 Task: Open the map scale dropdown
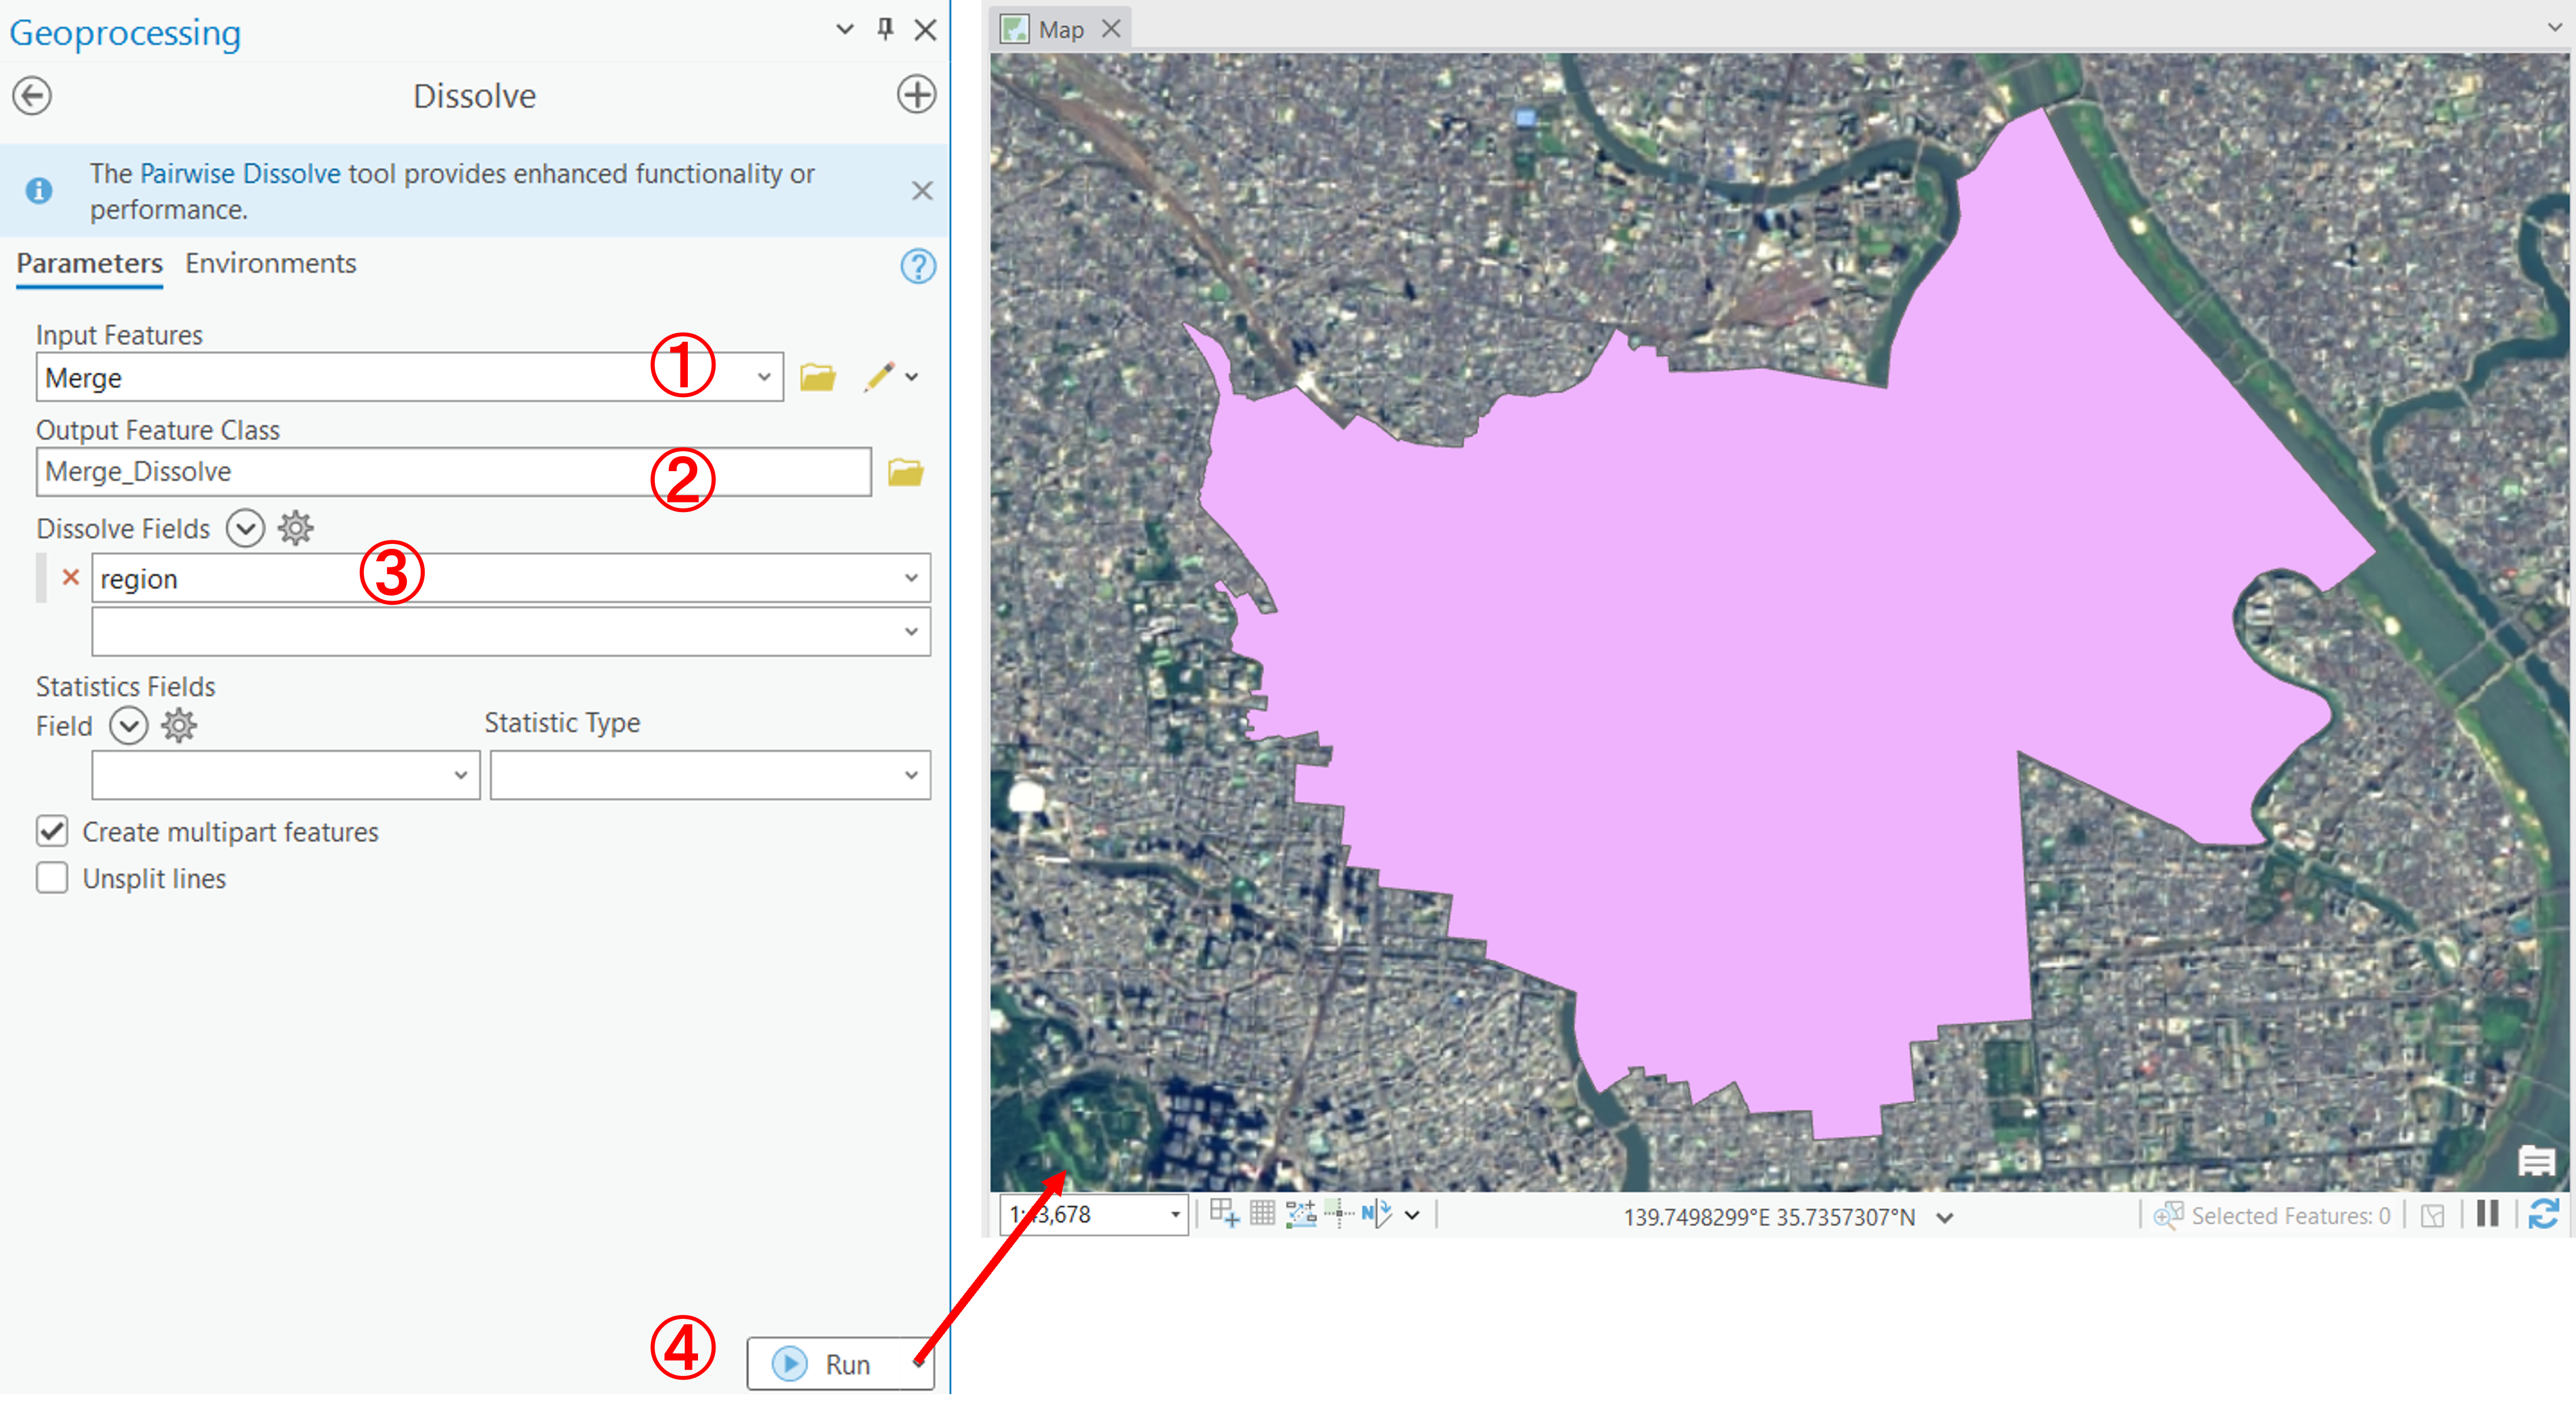click(x=1175, y=1216)
